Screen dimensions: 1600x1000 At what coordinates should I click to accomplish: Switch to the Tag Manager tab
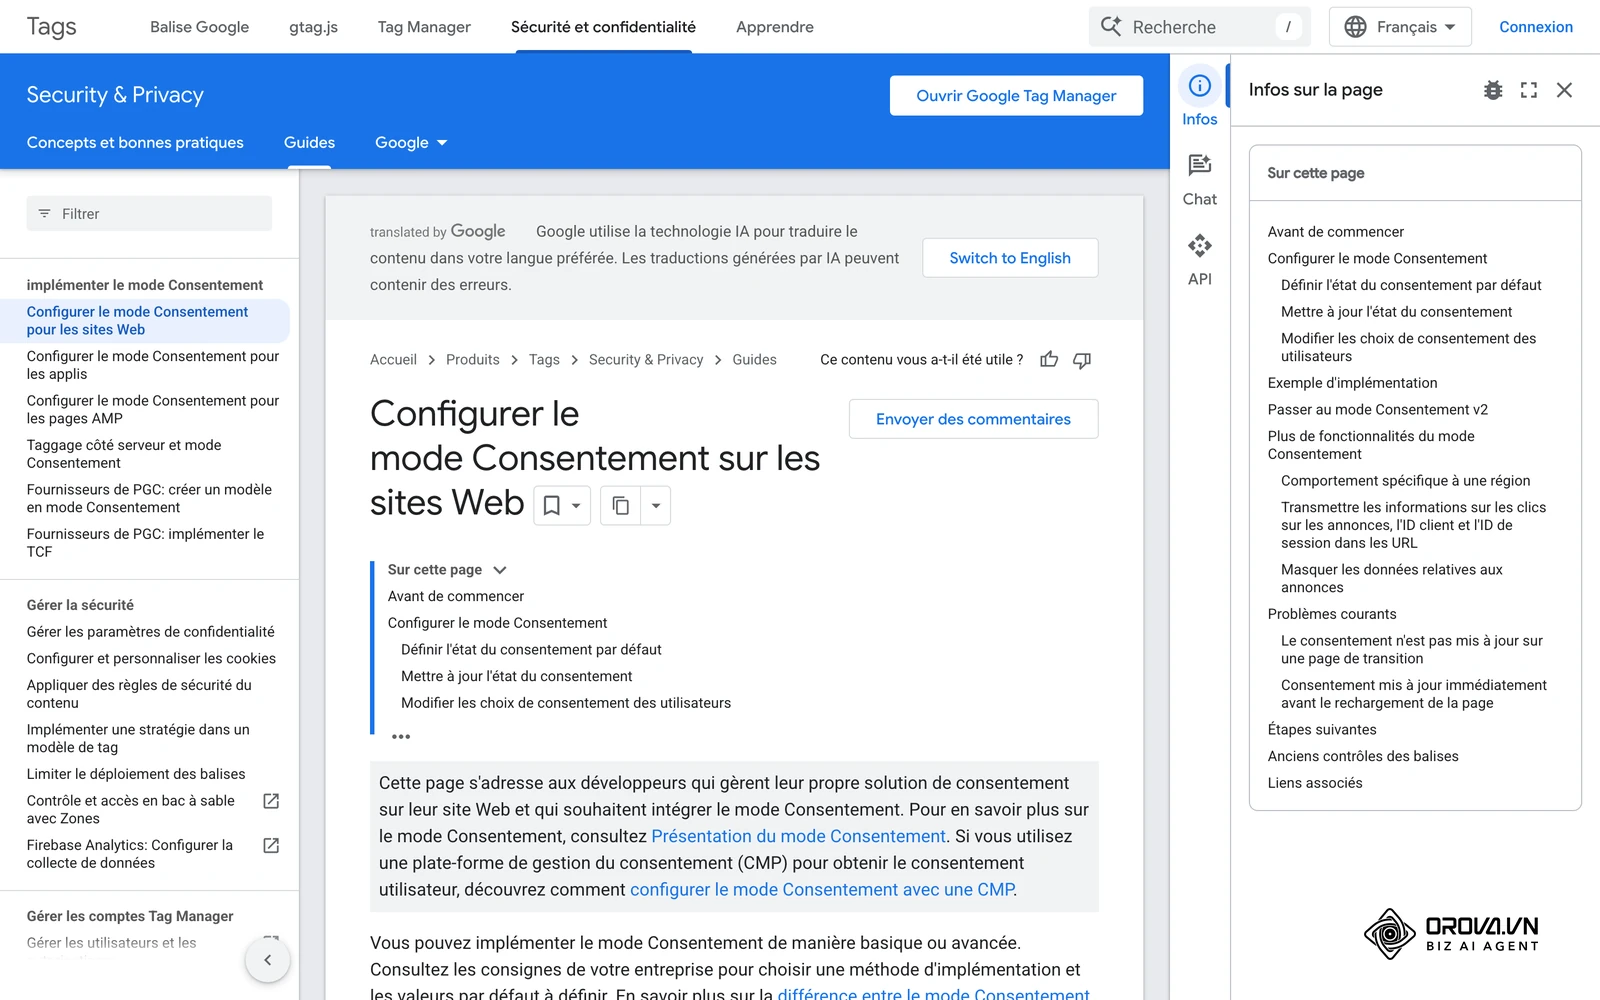(x=424, y=27)
